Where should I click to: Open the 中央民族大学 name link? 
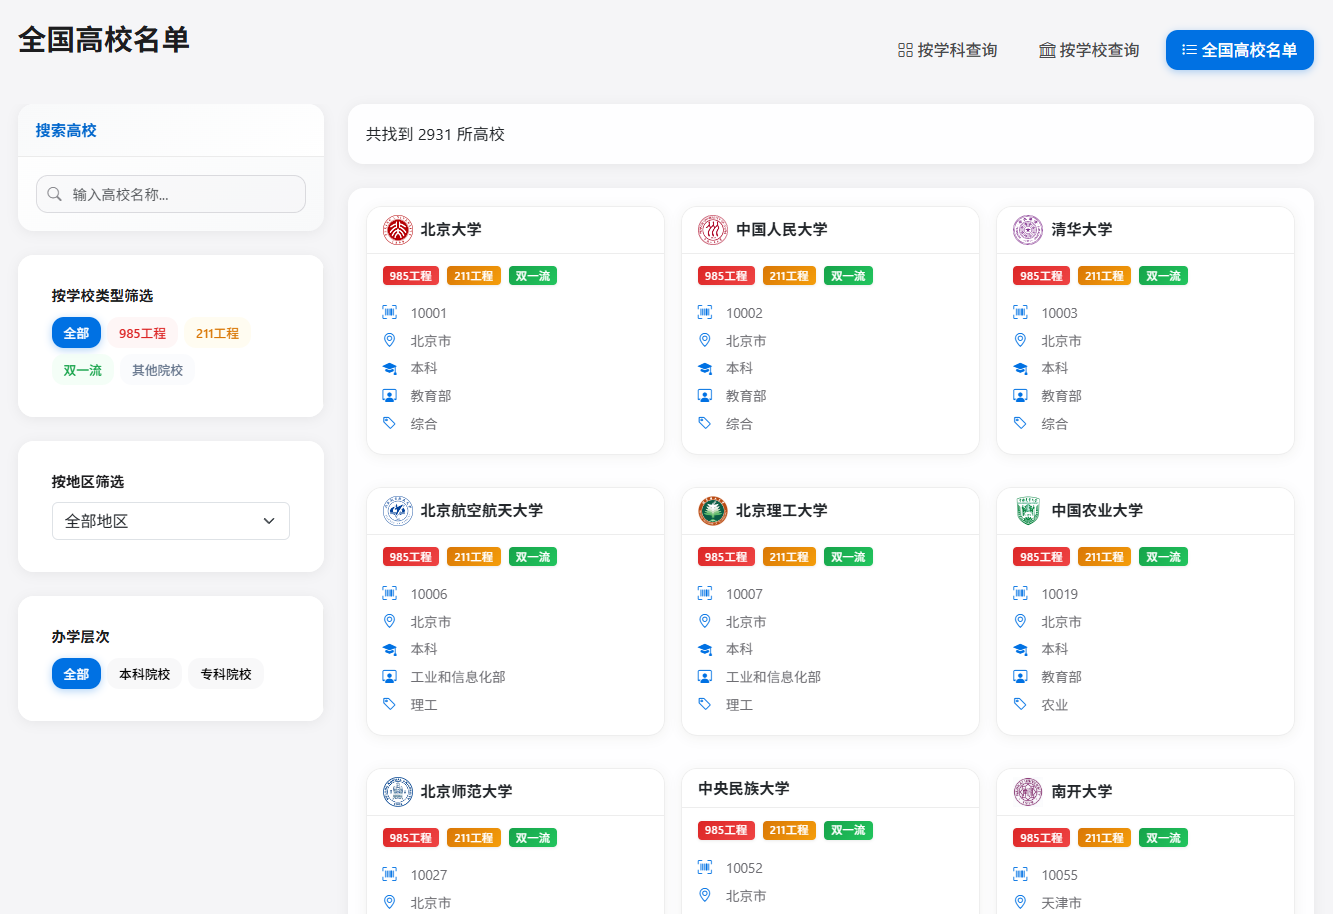pos(744,789)
